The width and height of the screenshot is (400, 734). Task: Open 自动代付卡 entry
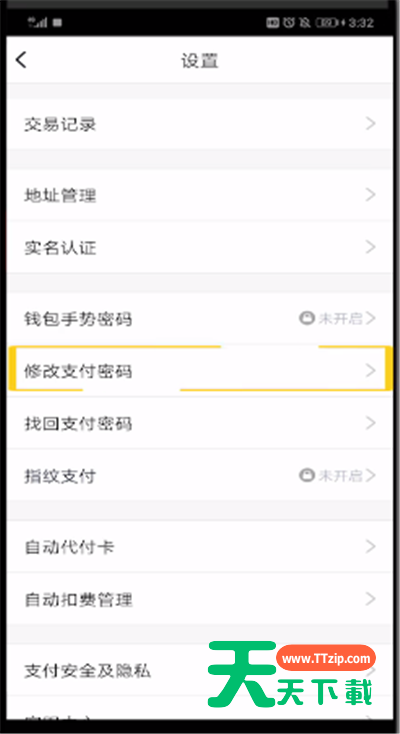(200, 546)
